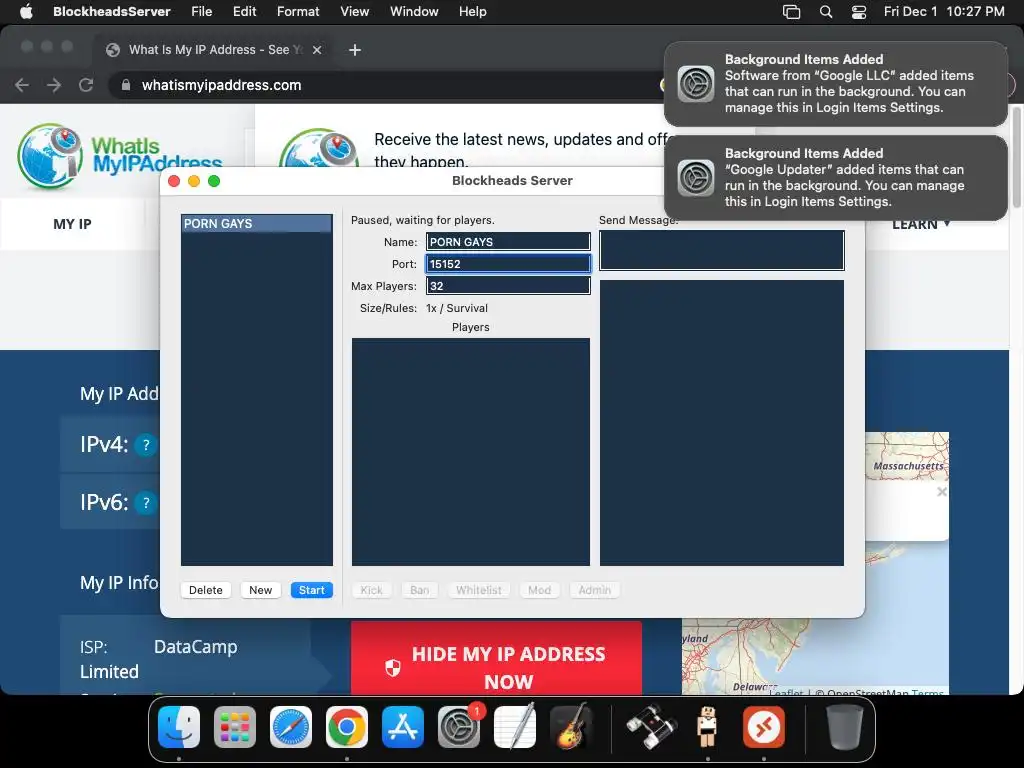1024x768 pixels.
Task: Click the Hide My IP Address Now button
Action: (x=496, y=657)
